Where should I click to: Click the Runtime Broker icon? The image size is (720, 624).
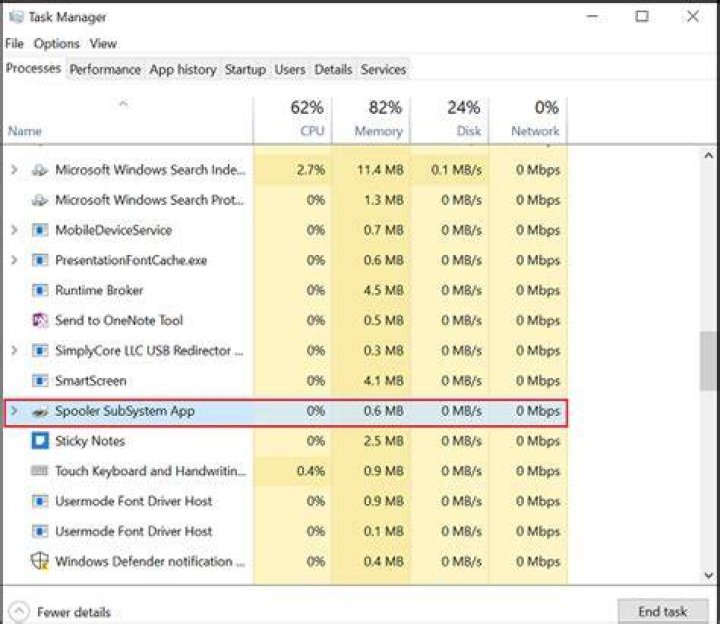click(39, 290)
